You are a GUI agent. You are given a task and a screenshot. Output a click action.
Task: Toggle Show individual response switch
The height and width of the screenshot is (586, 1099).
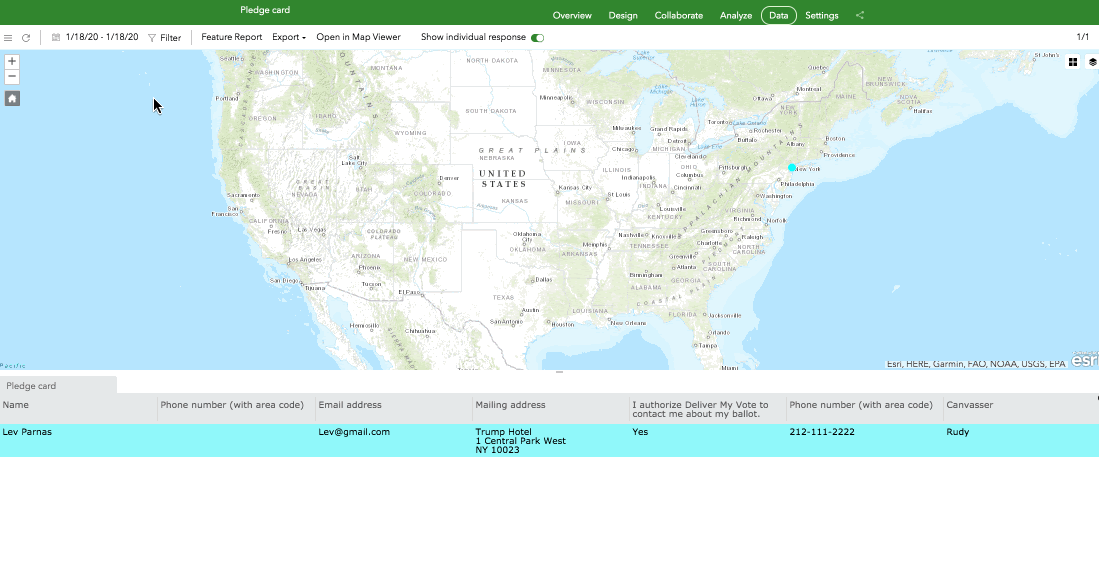(537, 38)
